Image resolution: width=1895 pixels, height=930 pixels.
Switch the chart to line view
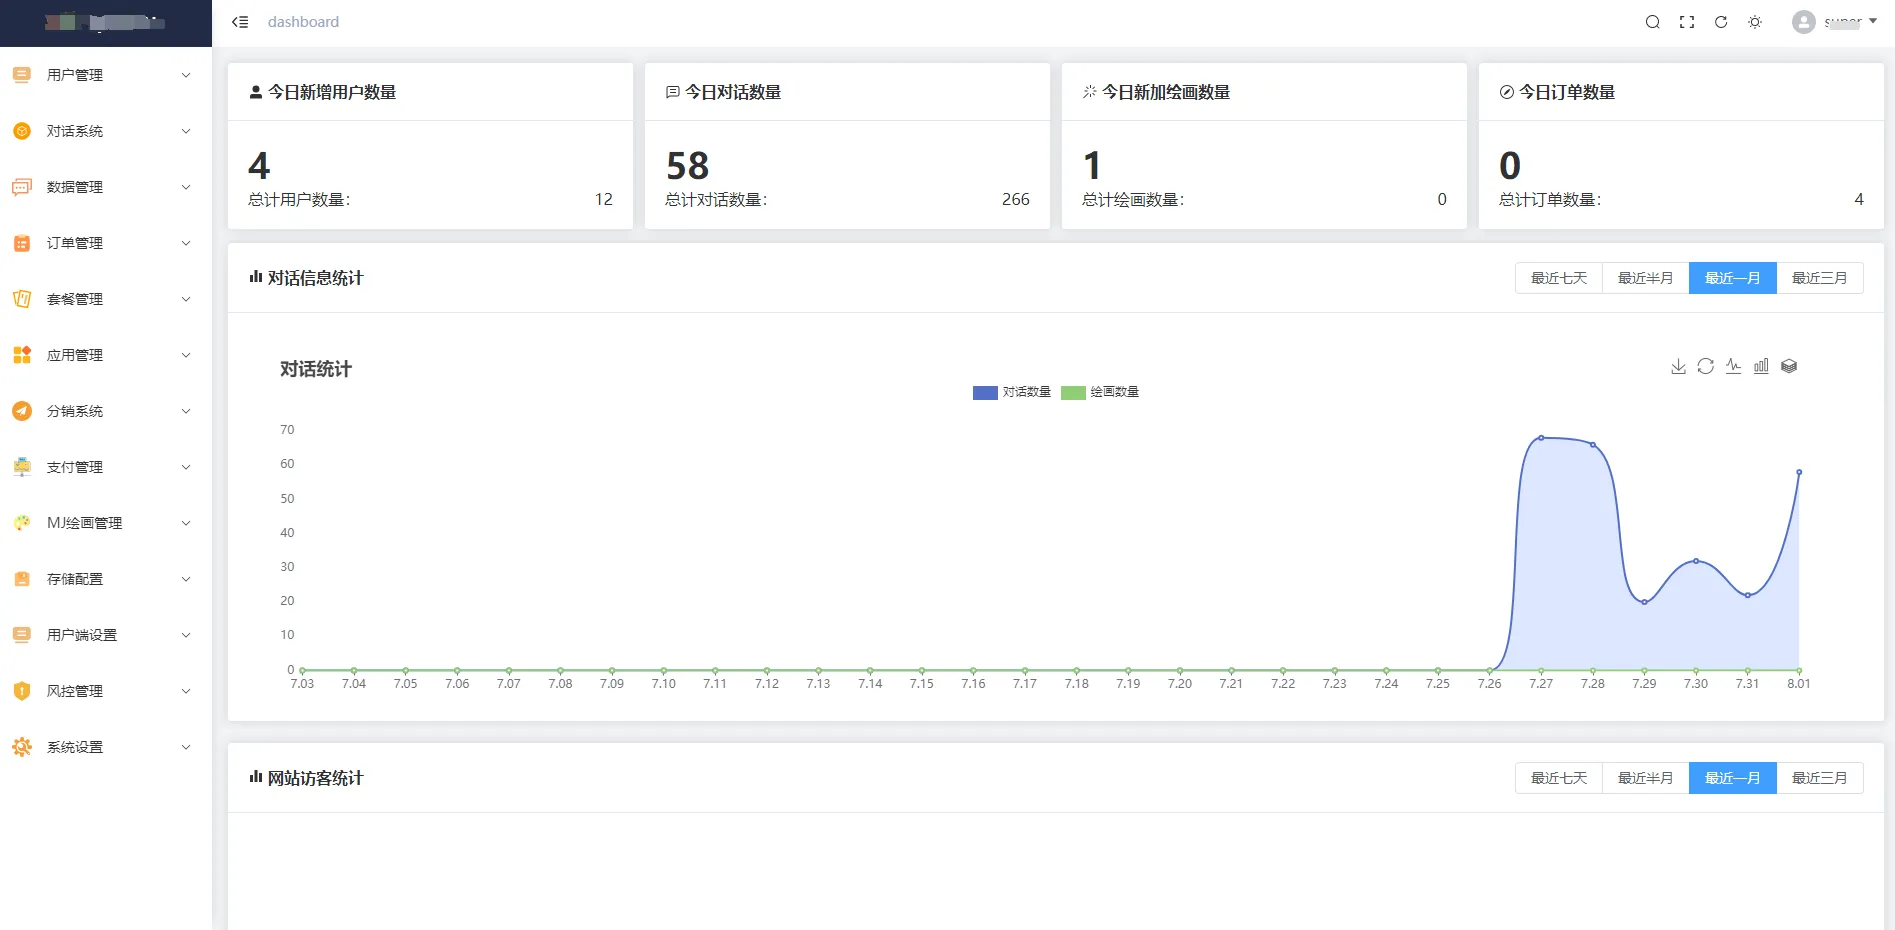point(1733,367)
